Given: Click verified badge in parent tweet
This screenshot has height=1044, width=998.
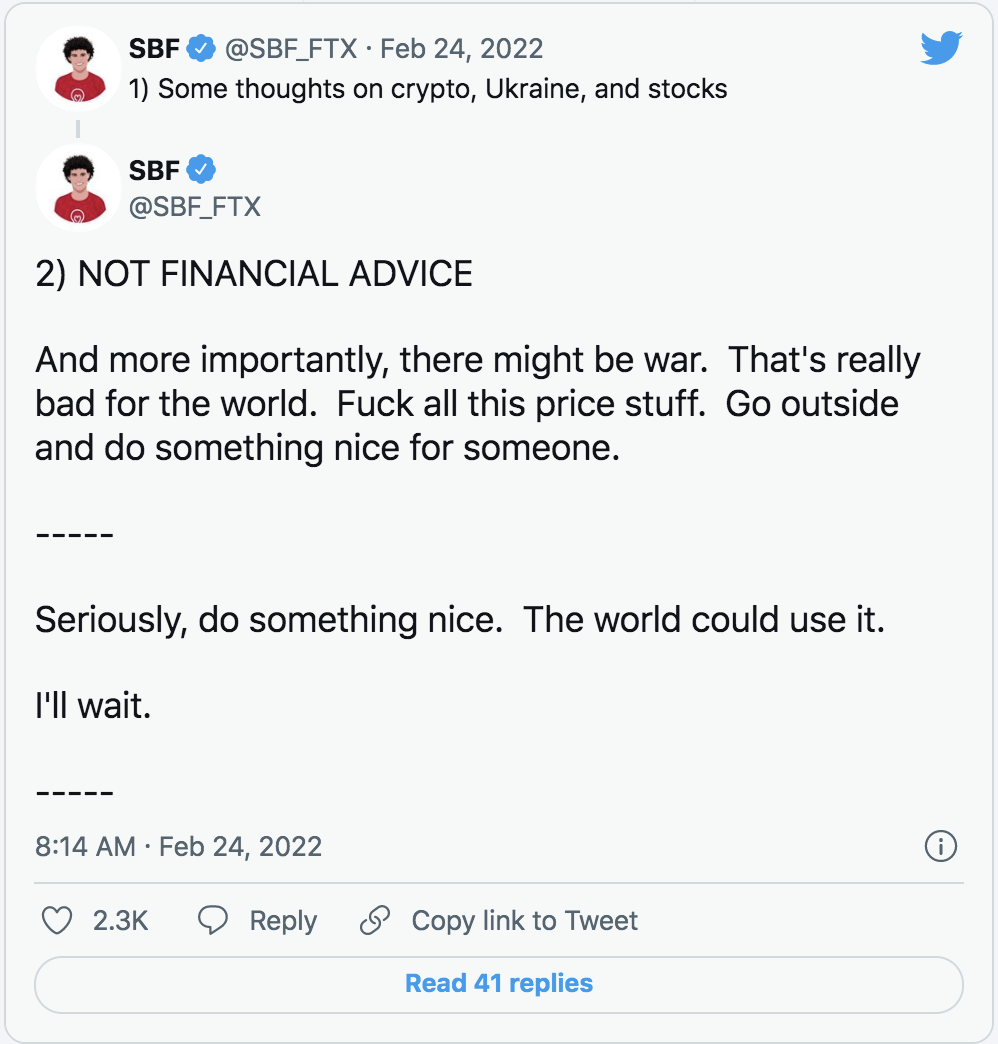Looking at the screenshot, I should [203, 47].
